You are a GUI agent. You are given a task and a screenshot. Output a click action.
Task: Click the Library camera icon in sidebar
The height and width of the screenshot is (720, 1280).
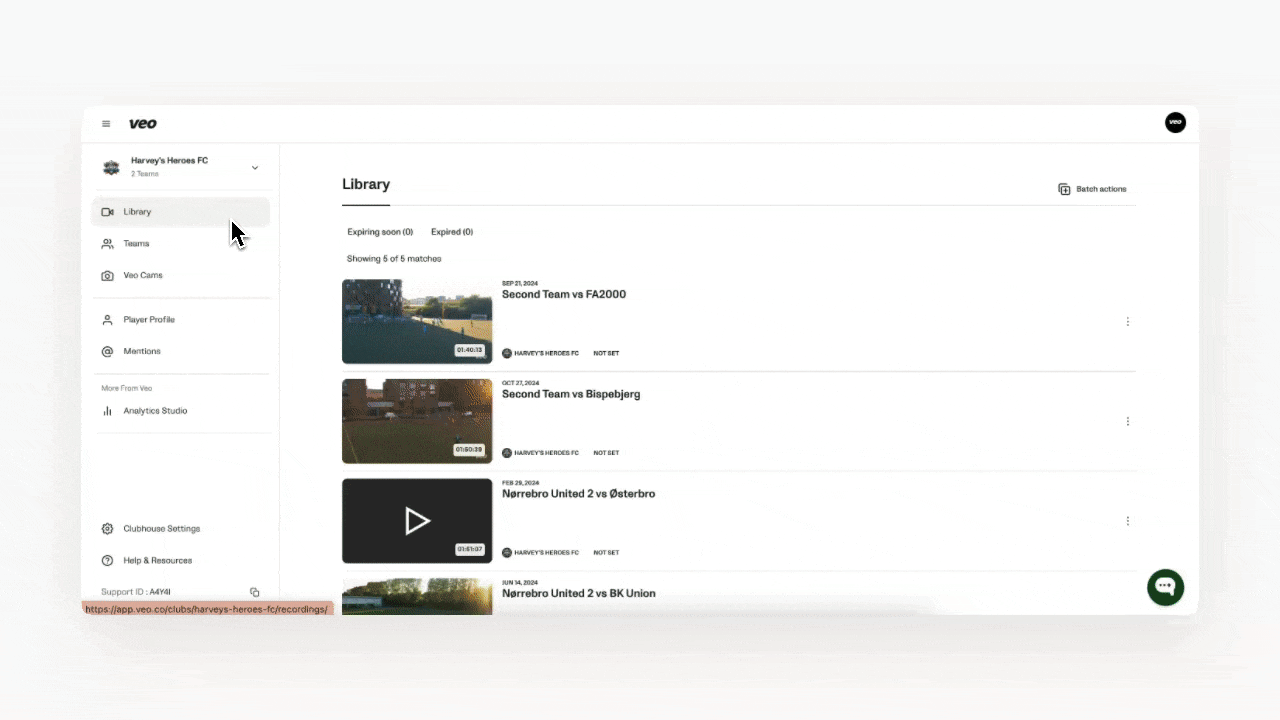(x=107, y=212)
